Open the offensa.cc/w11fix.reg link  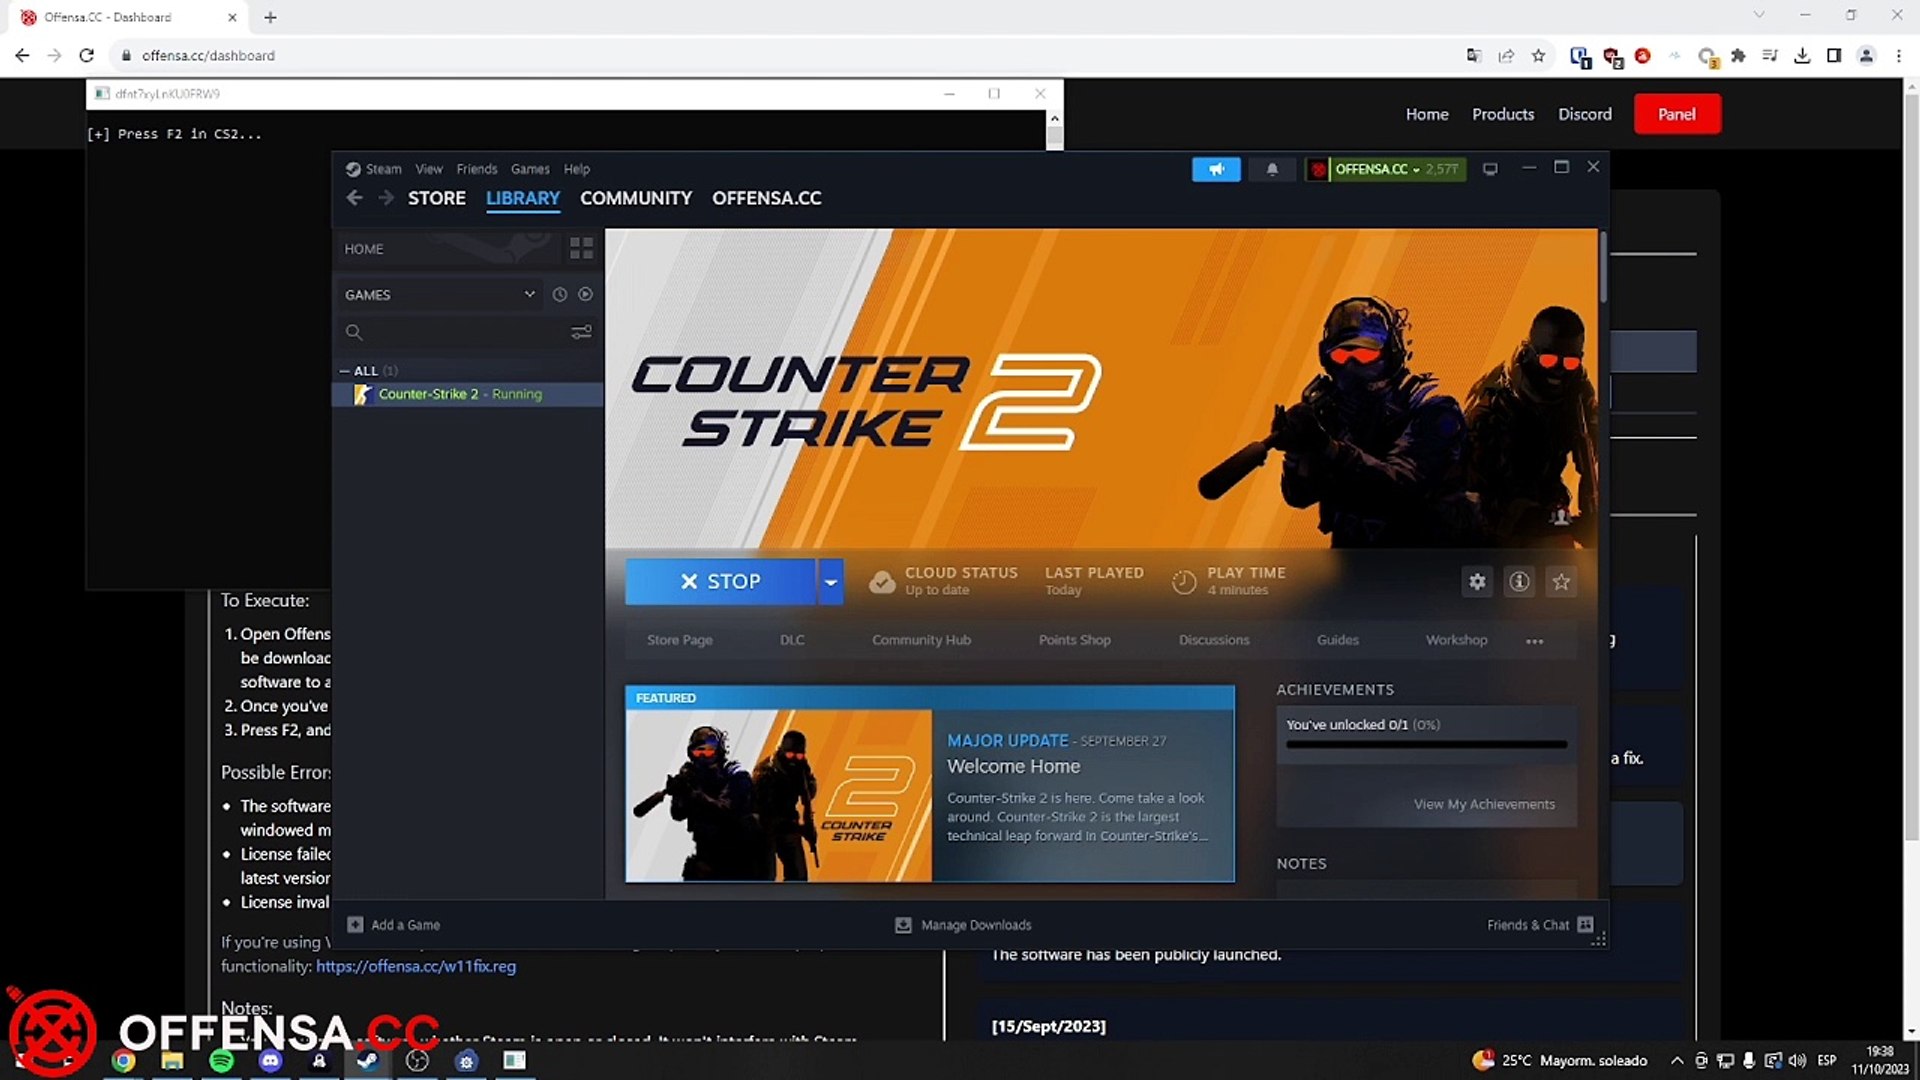[415, 966]
